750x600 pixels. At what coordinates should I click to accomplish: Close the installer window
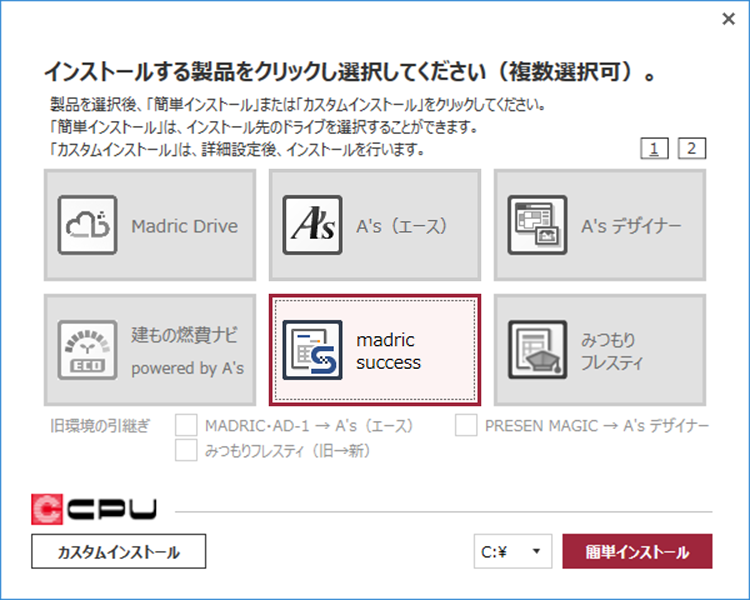[x=728, y=19]
